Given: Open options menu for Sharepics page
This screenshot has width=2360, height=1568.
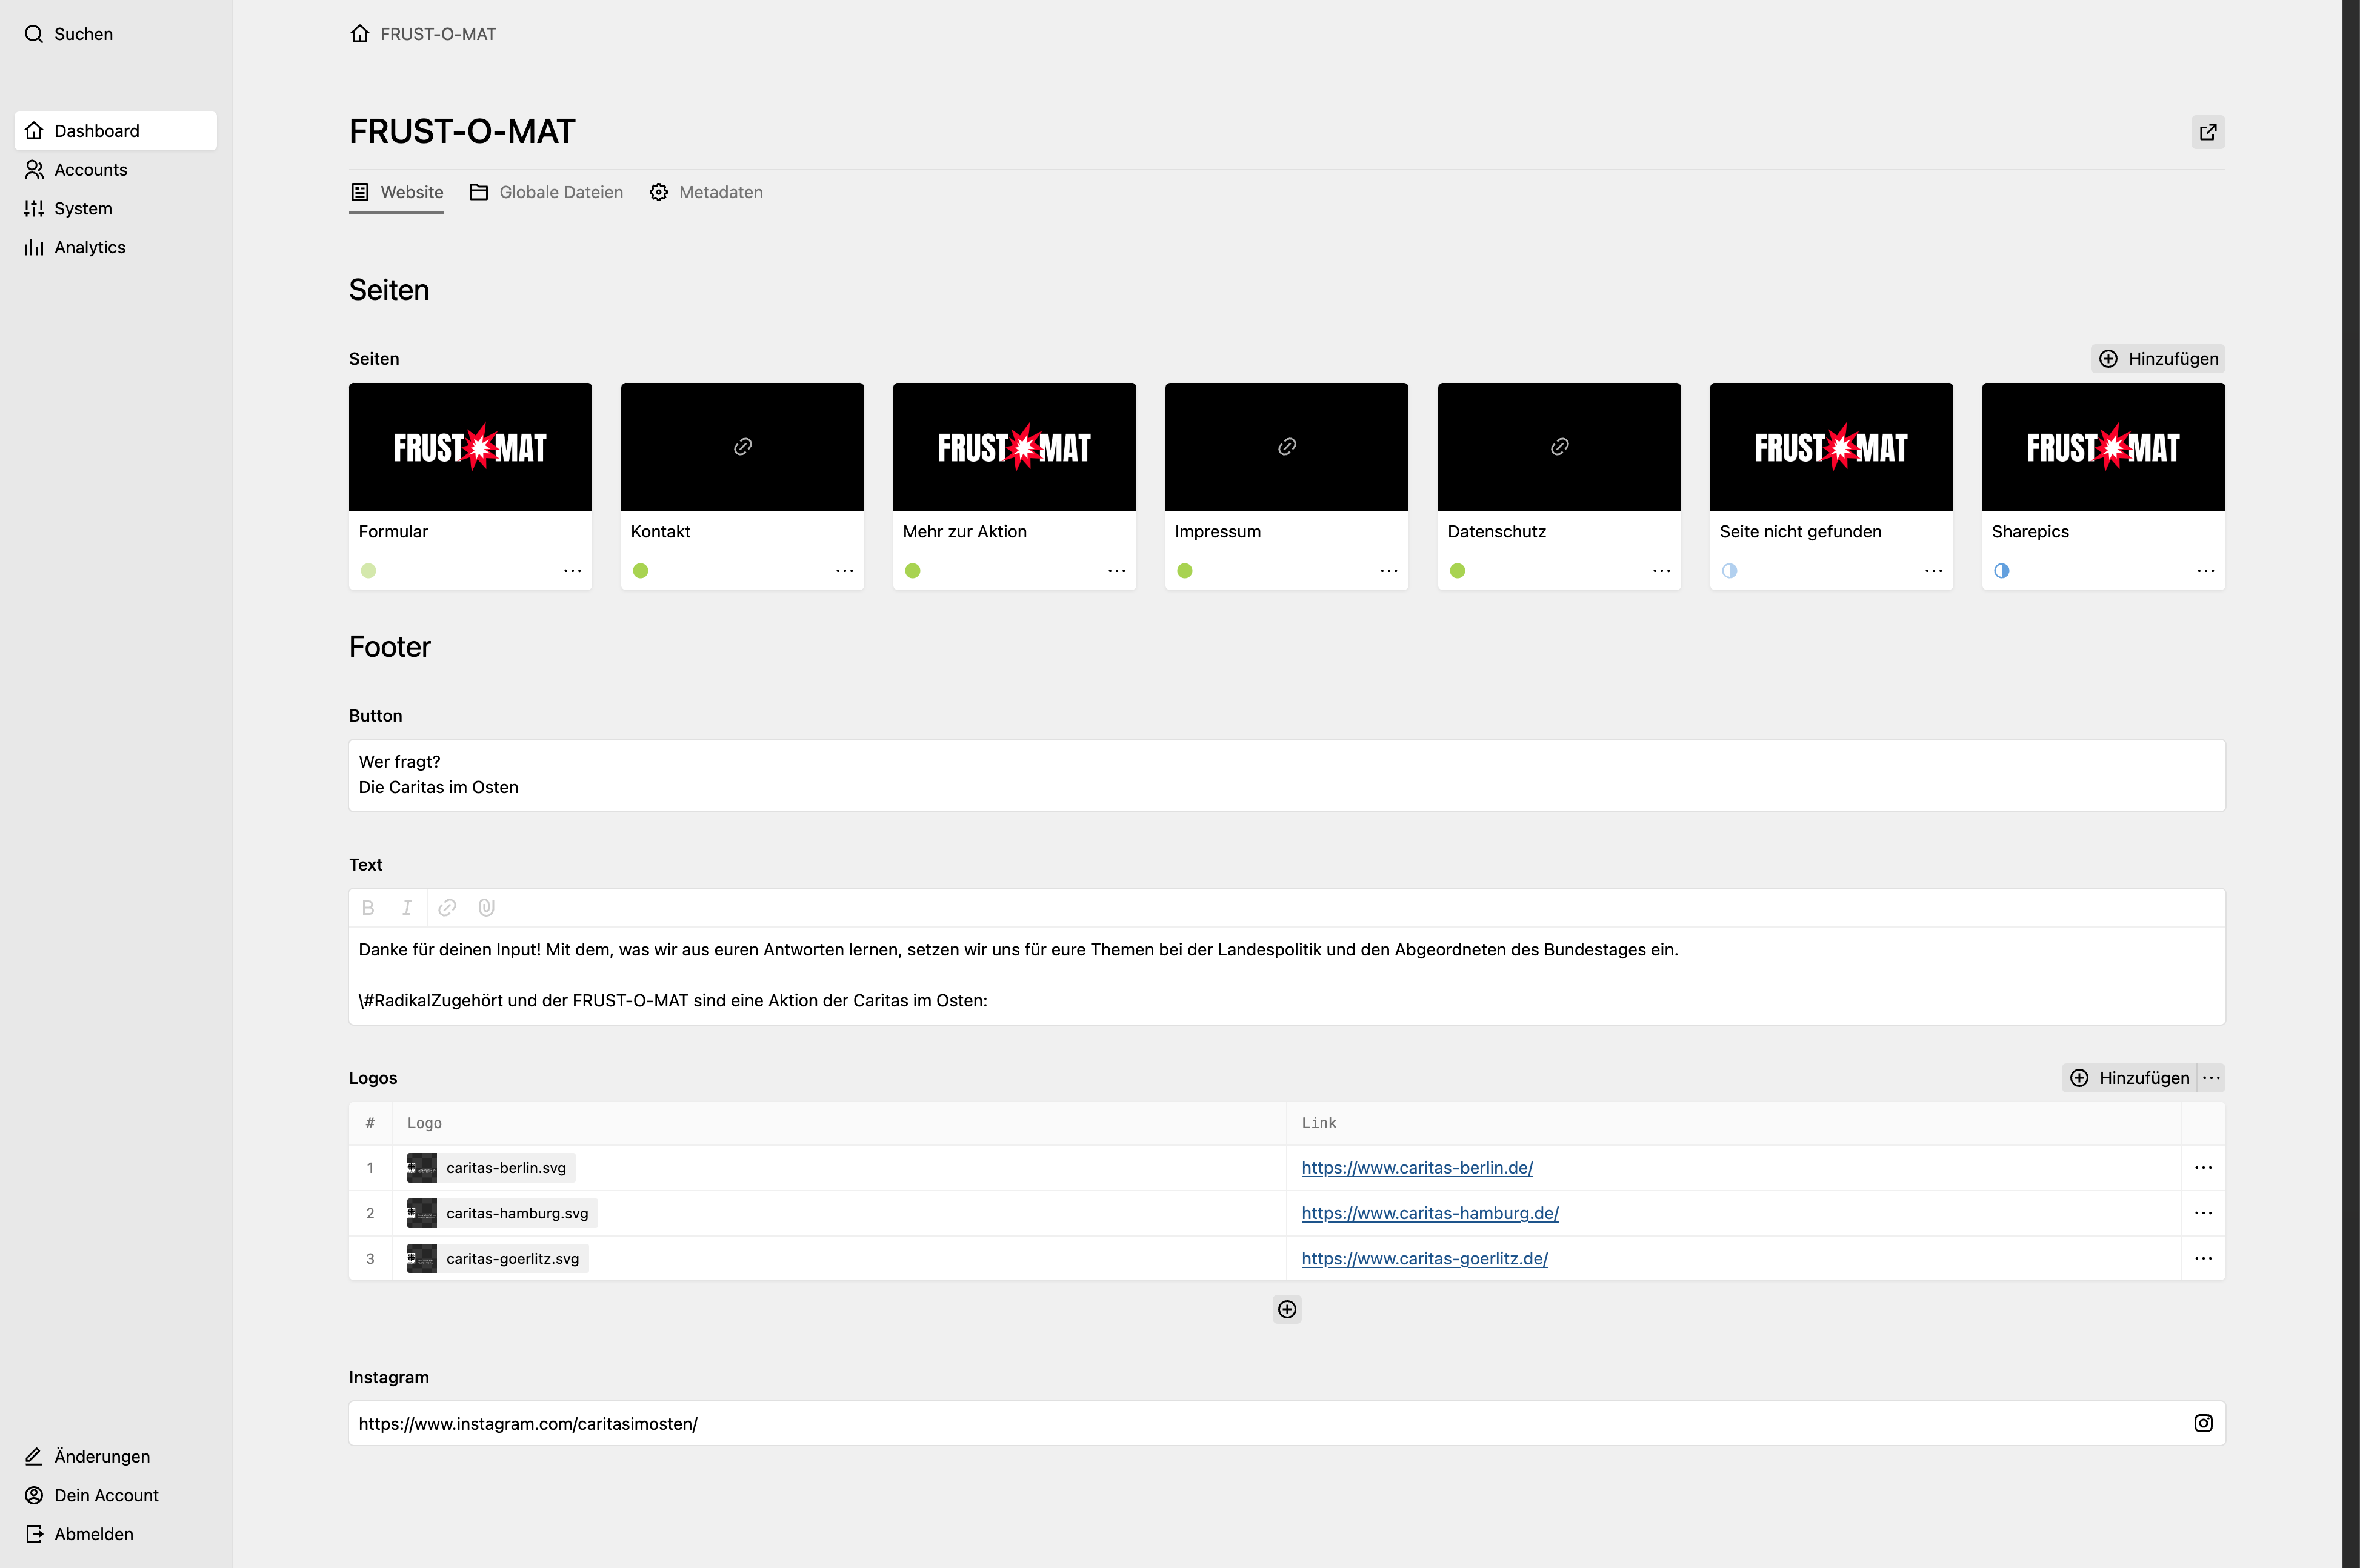Looking at the screenshot, I should (2206, 571).
